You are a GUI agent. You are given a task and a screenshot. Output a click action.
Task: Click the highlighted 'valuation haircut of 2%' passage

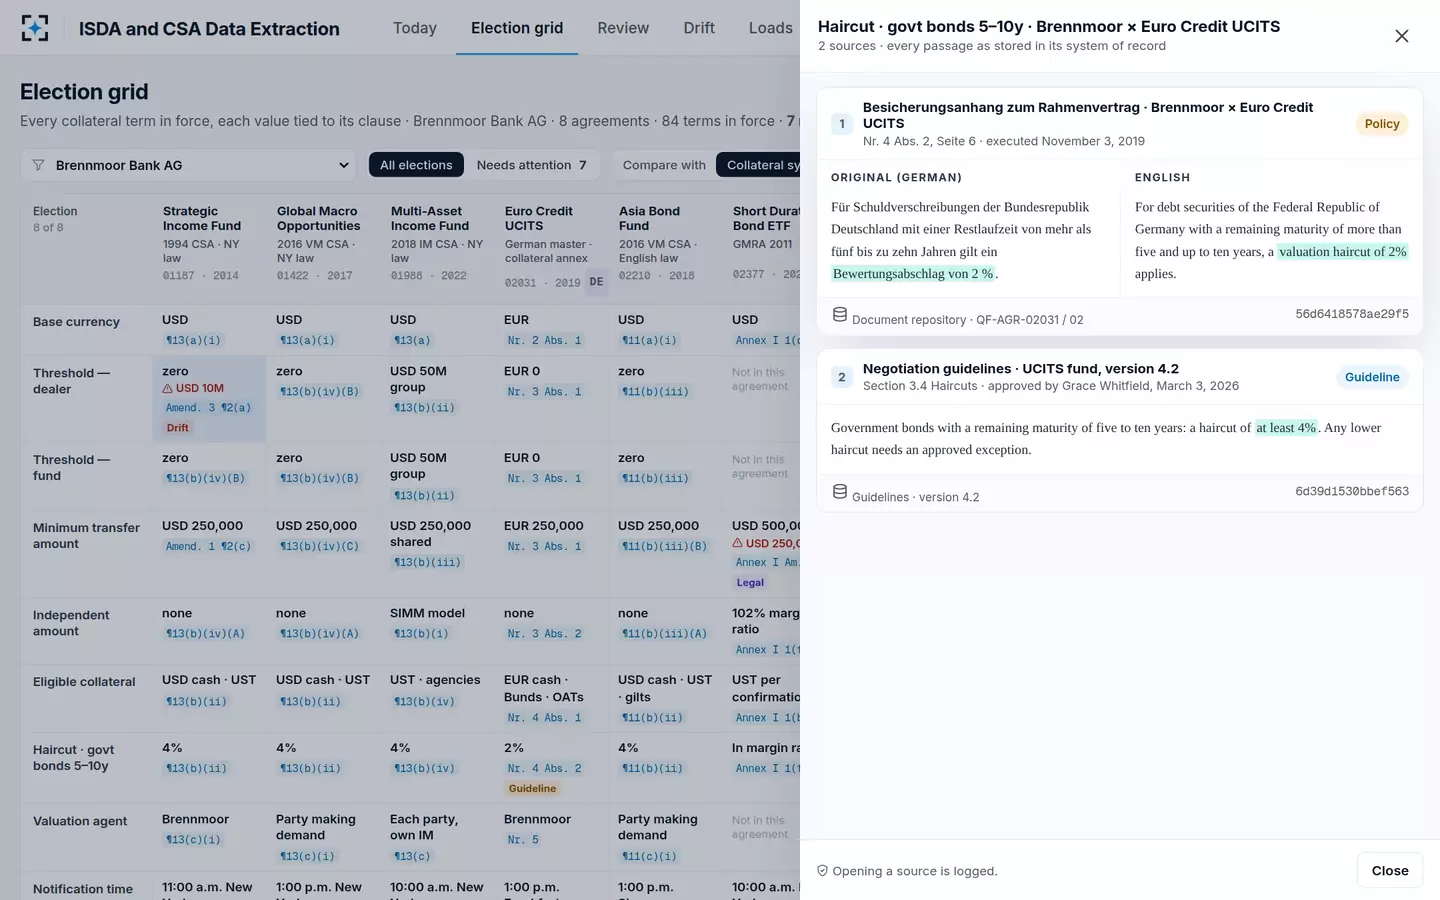(x=1342, y=252)
